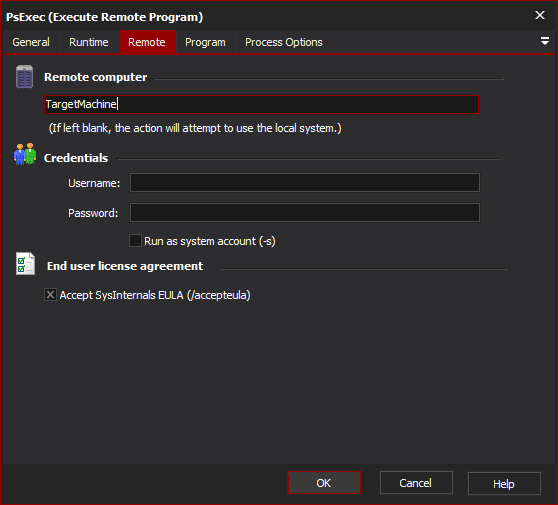Click into the Password field
Image resolution: width=558 pixels, height=505 pixels.
point(305,212)
